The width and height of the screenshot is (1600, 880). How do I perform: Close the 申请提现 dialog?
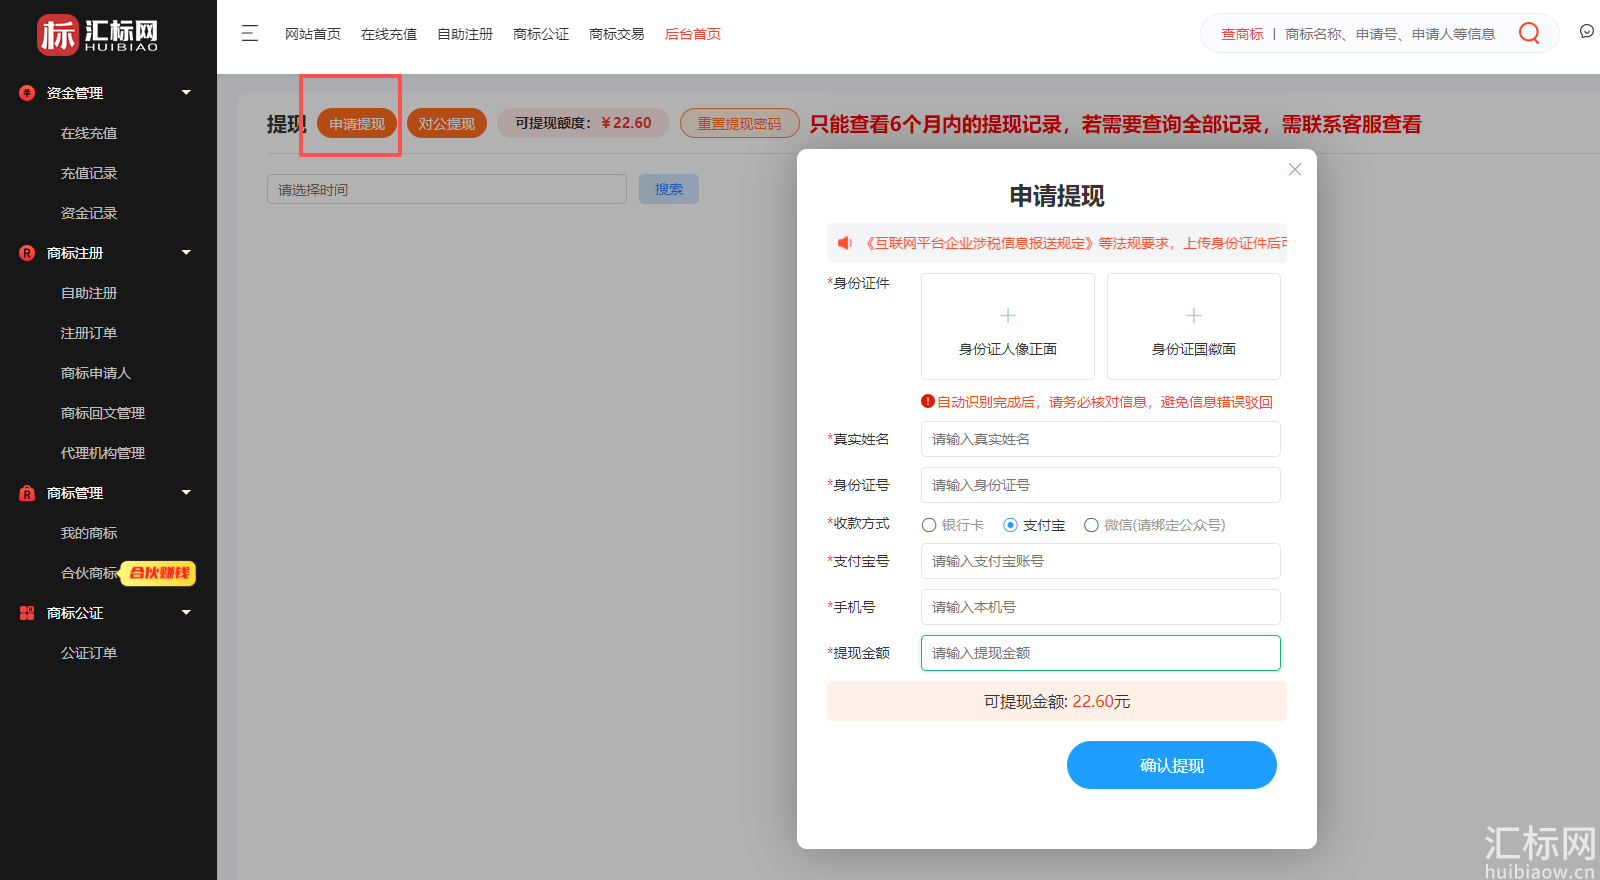tap(1295, 169)
